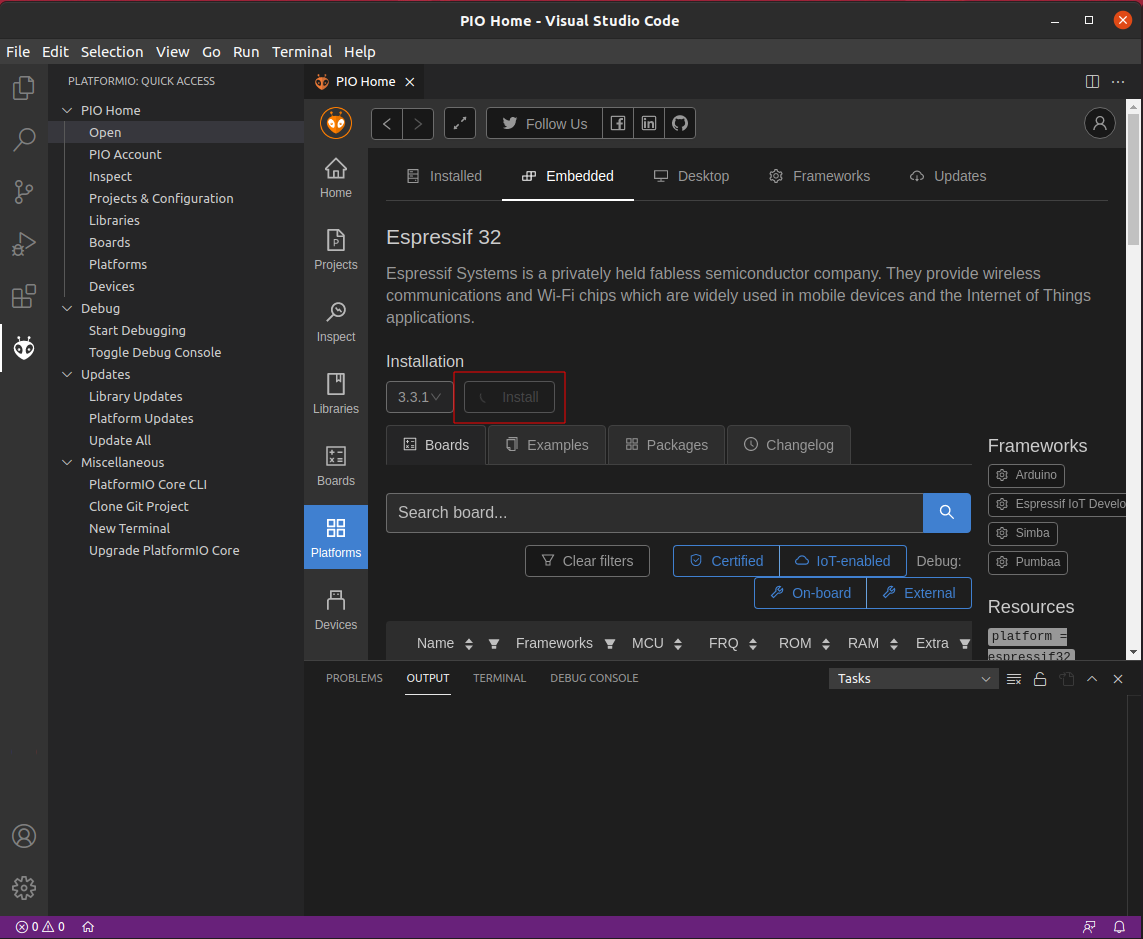Collapse the Miscellaneous tree section

68,462
